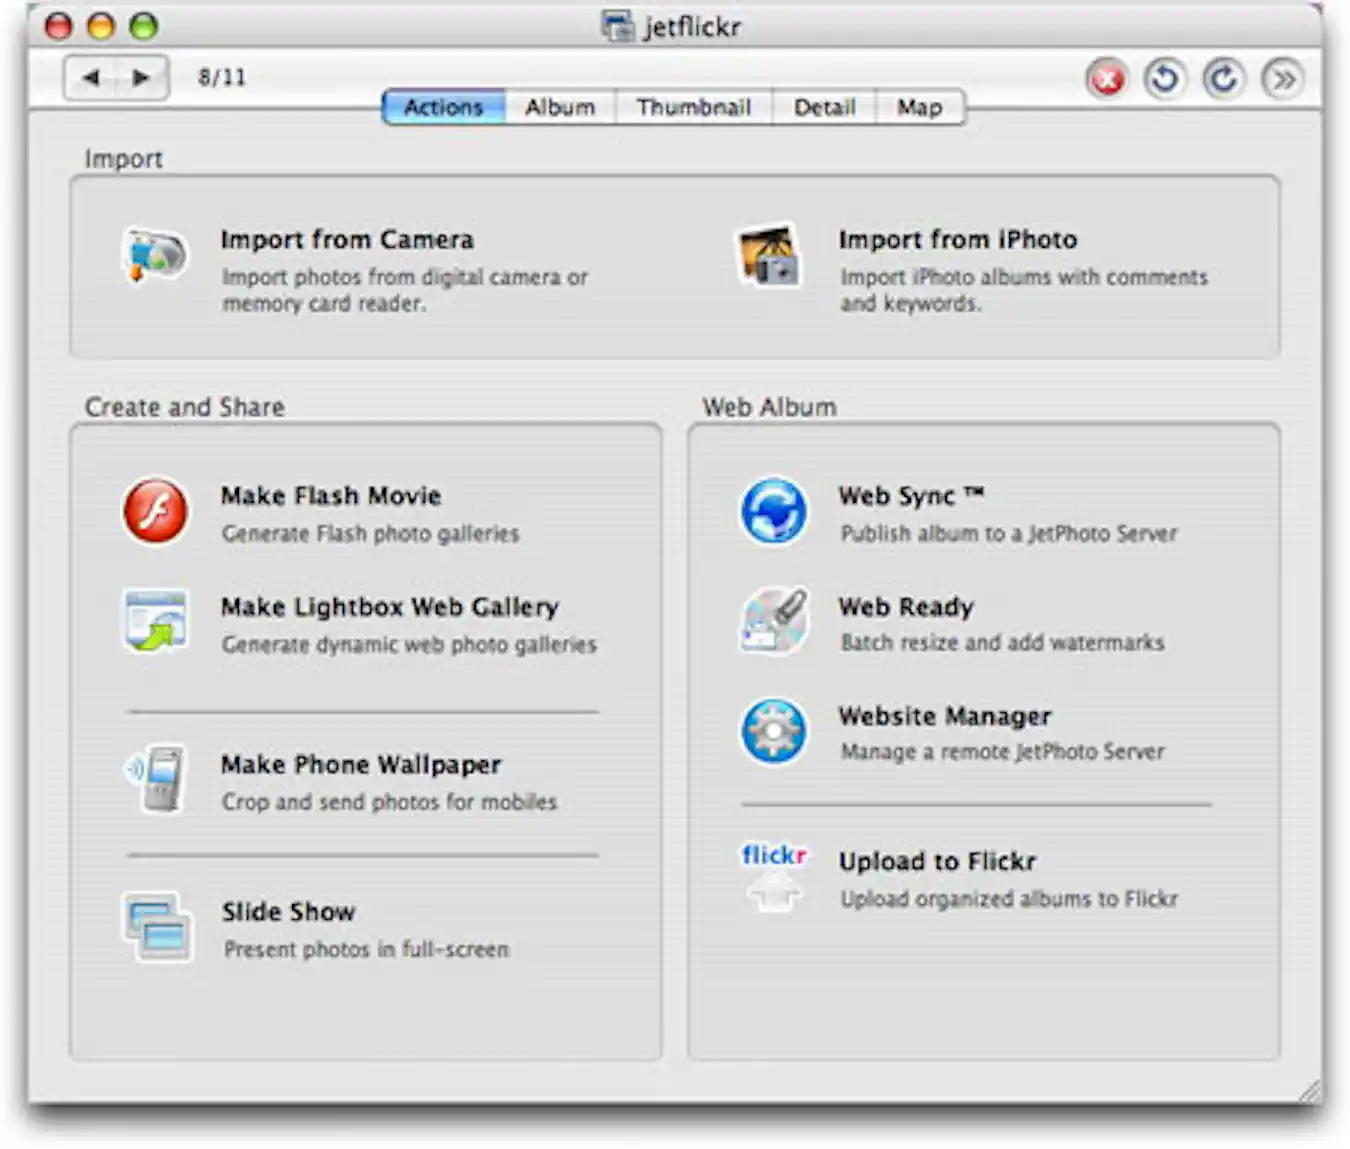Select the Make Flash Movie icon

coord(156,510)
